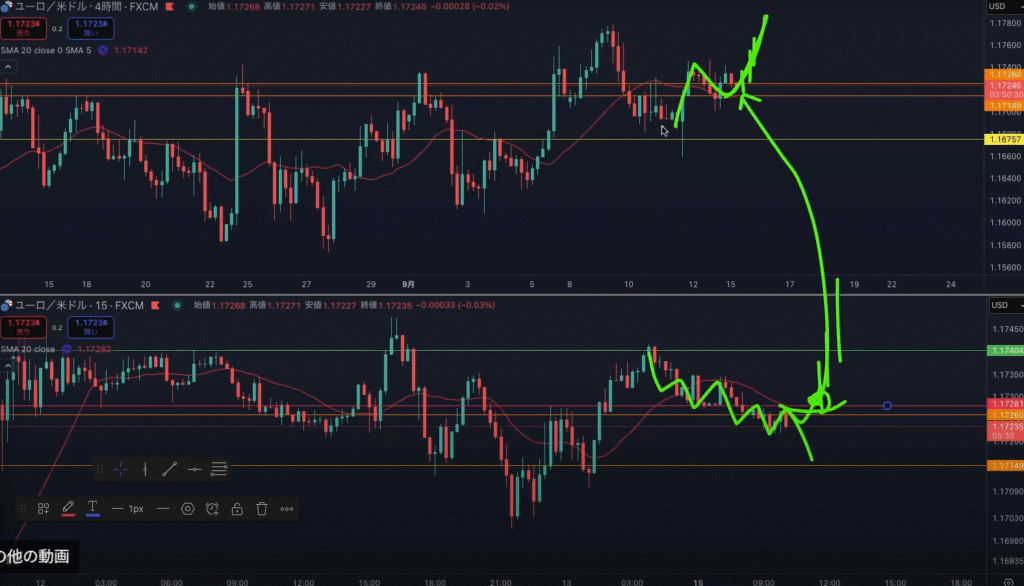Click the red flag on 4-hour chart title

point(170,7)
